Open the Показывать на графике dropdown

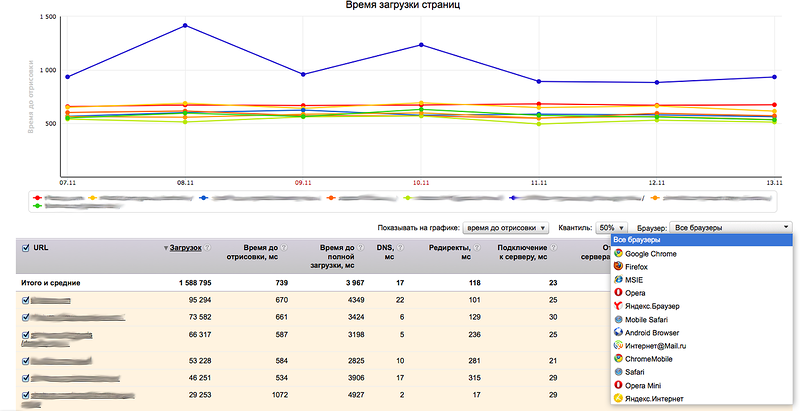(x=508, y=228)
